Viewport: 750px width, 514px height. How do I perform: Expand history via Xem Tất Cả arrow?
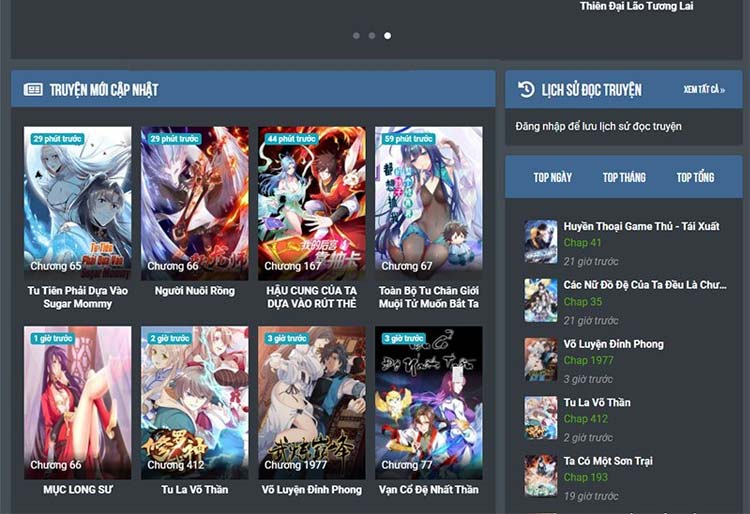tap(704, 90)
